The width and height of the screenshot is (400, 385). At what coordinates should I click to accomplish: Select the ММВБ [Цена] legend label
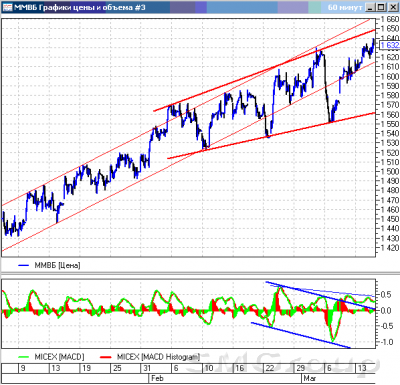click(57, 266)
